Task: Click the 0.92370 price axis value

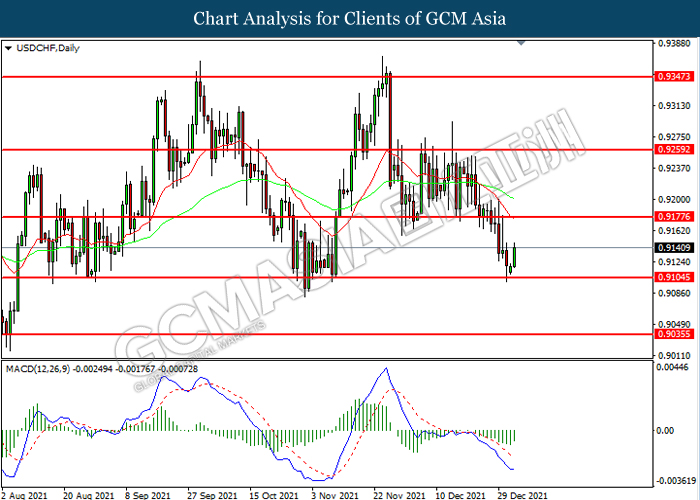Action: click(x=675, y=168)
